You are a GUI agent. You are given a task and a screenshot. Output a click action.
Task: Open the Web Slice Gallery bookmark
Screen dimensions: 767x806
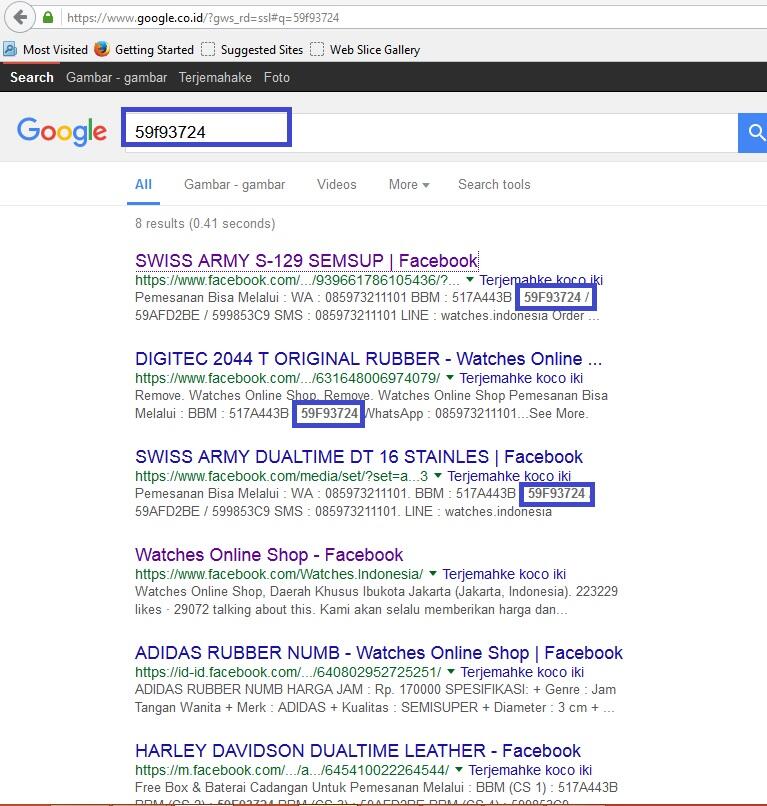366,49
